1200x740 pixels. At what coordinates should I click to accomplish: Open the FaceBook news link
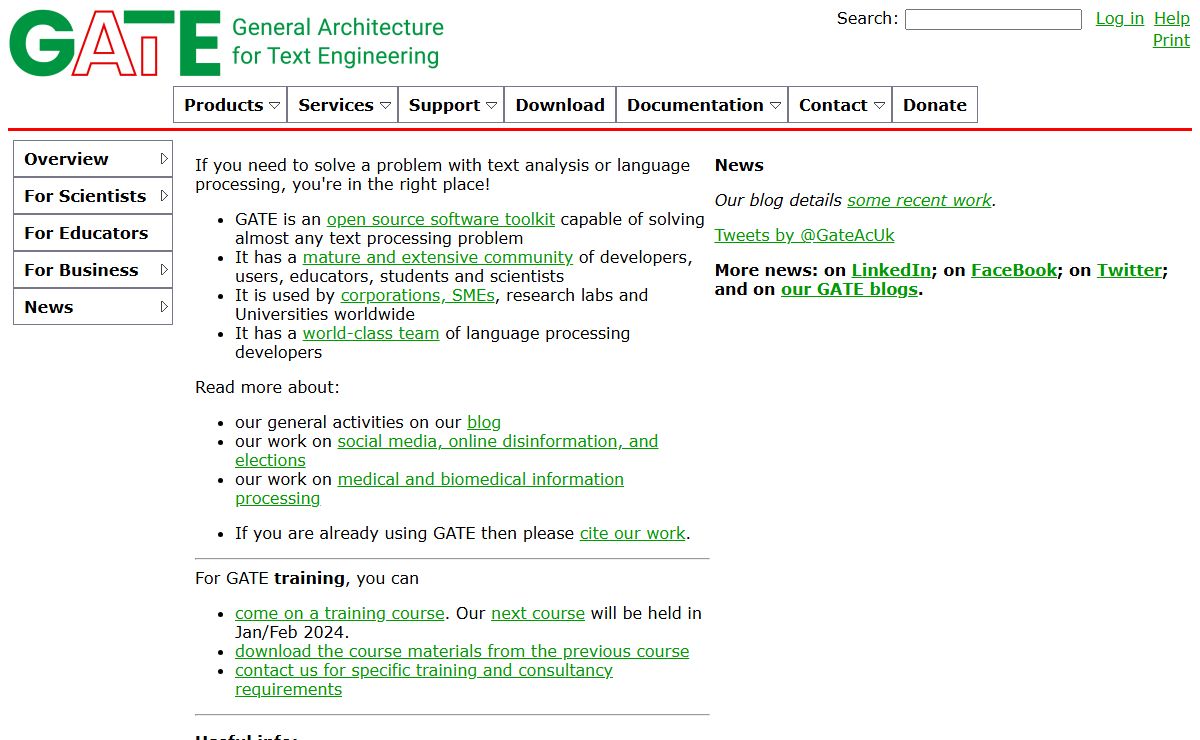1014,270
